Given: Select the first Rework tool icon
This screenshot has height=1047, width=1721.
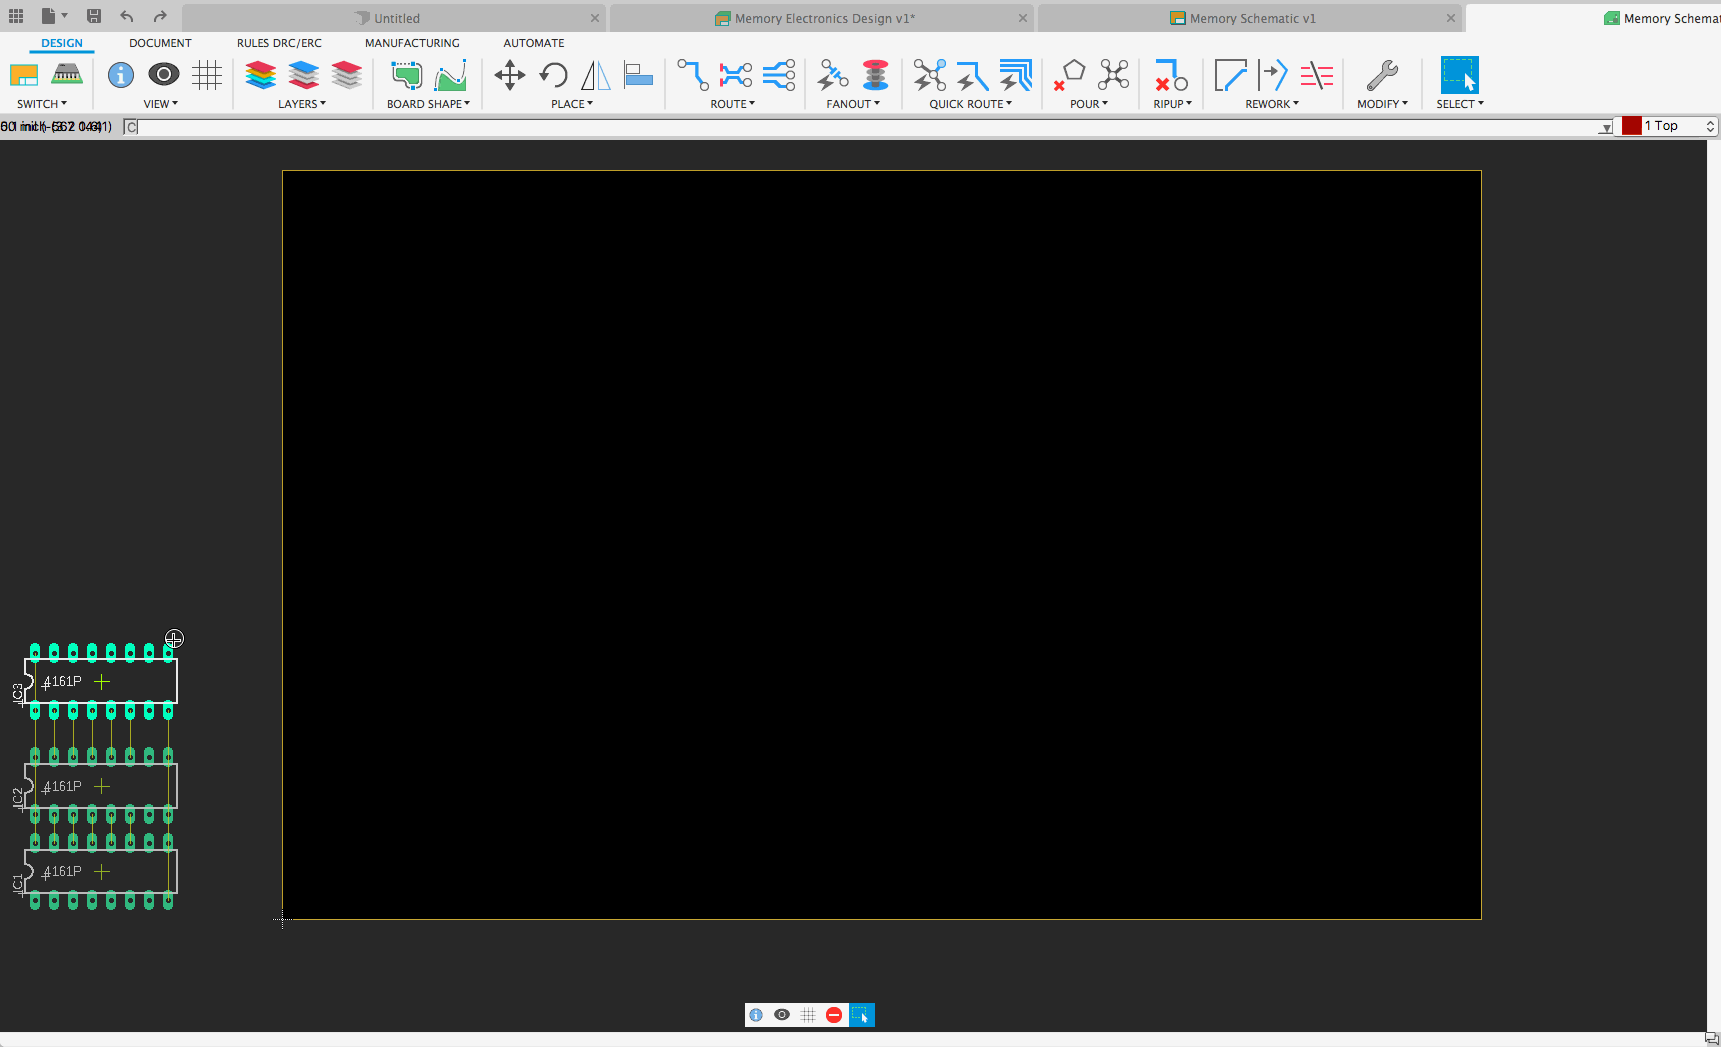Looking at the screenshot, I should coord(1230,75).
